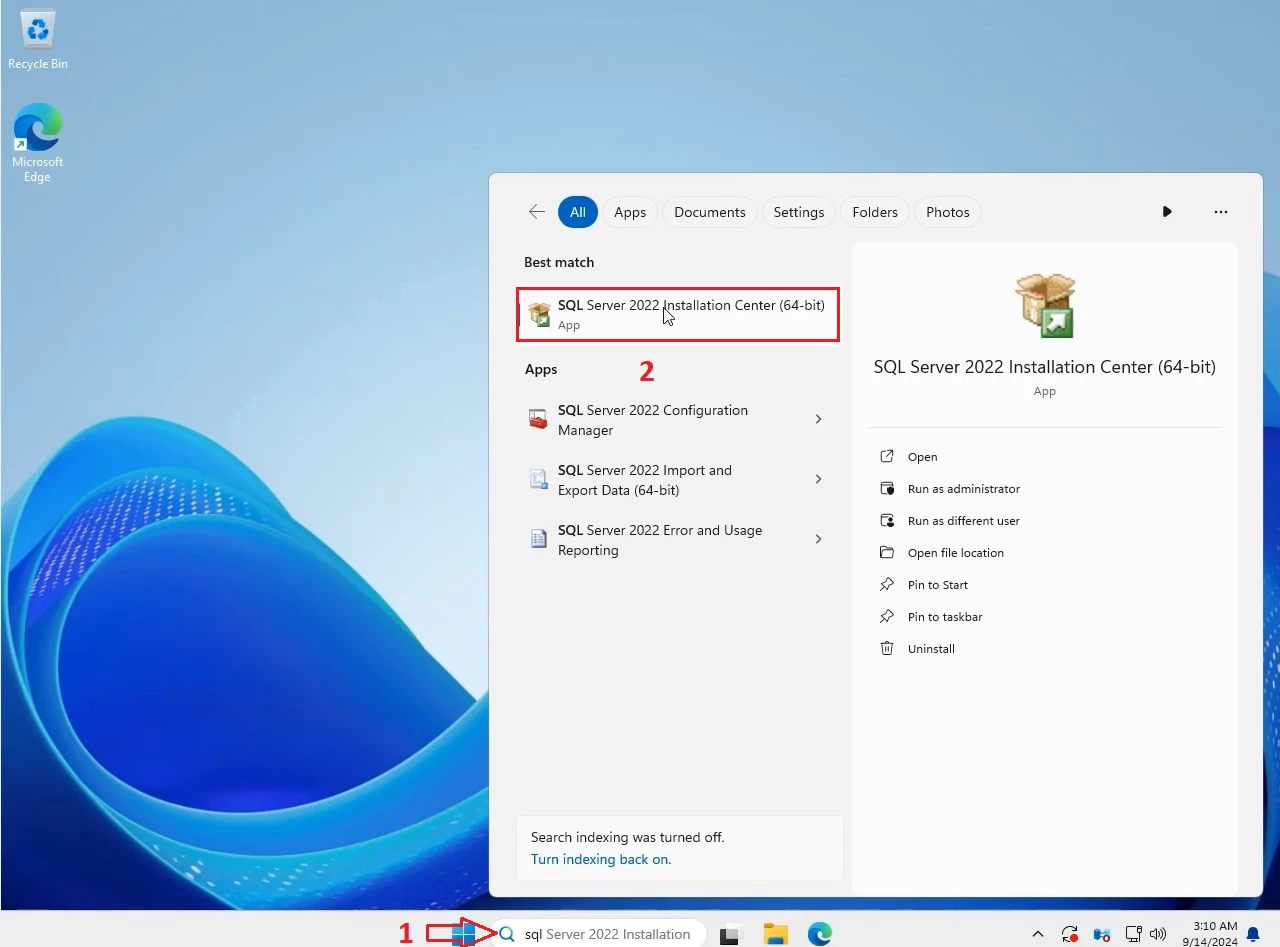Screen dimensions: 1280x947
Task: Select the All filter tab
Action: coord(578,212)
